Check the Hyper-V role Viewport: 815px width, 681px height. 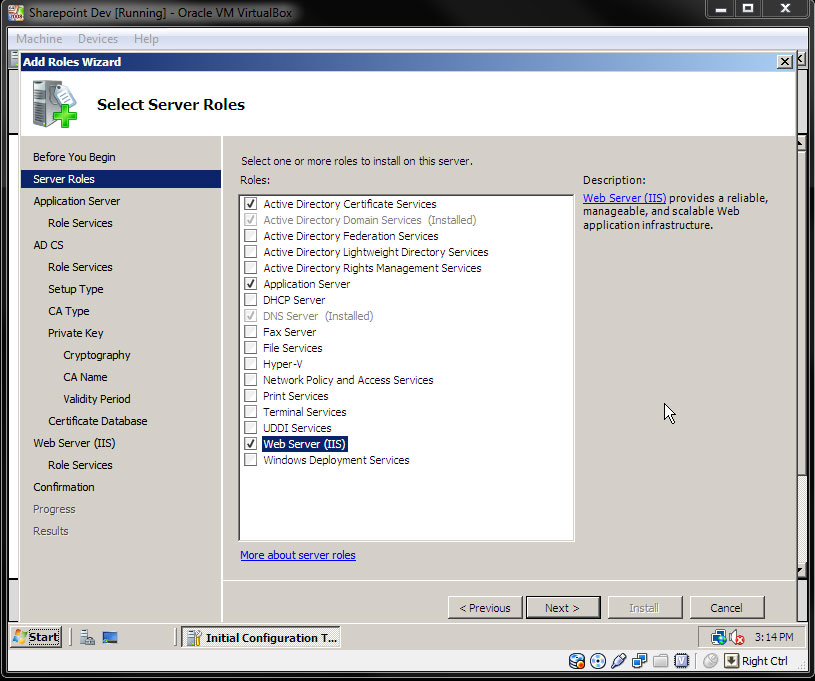coord(251,364)
